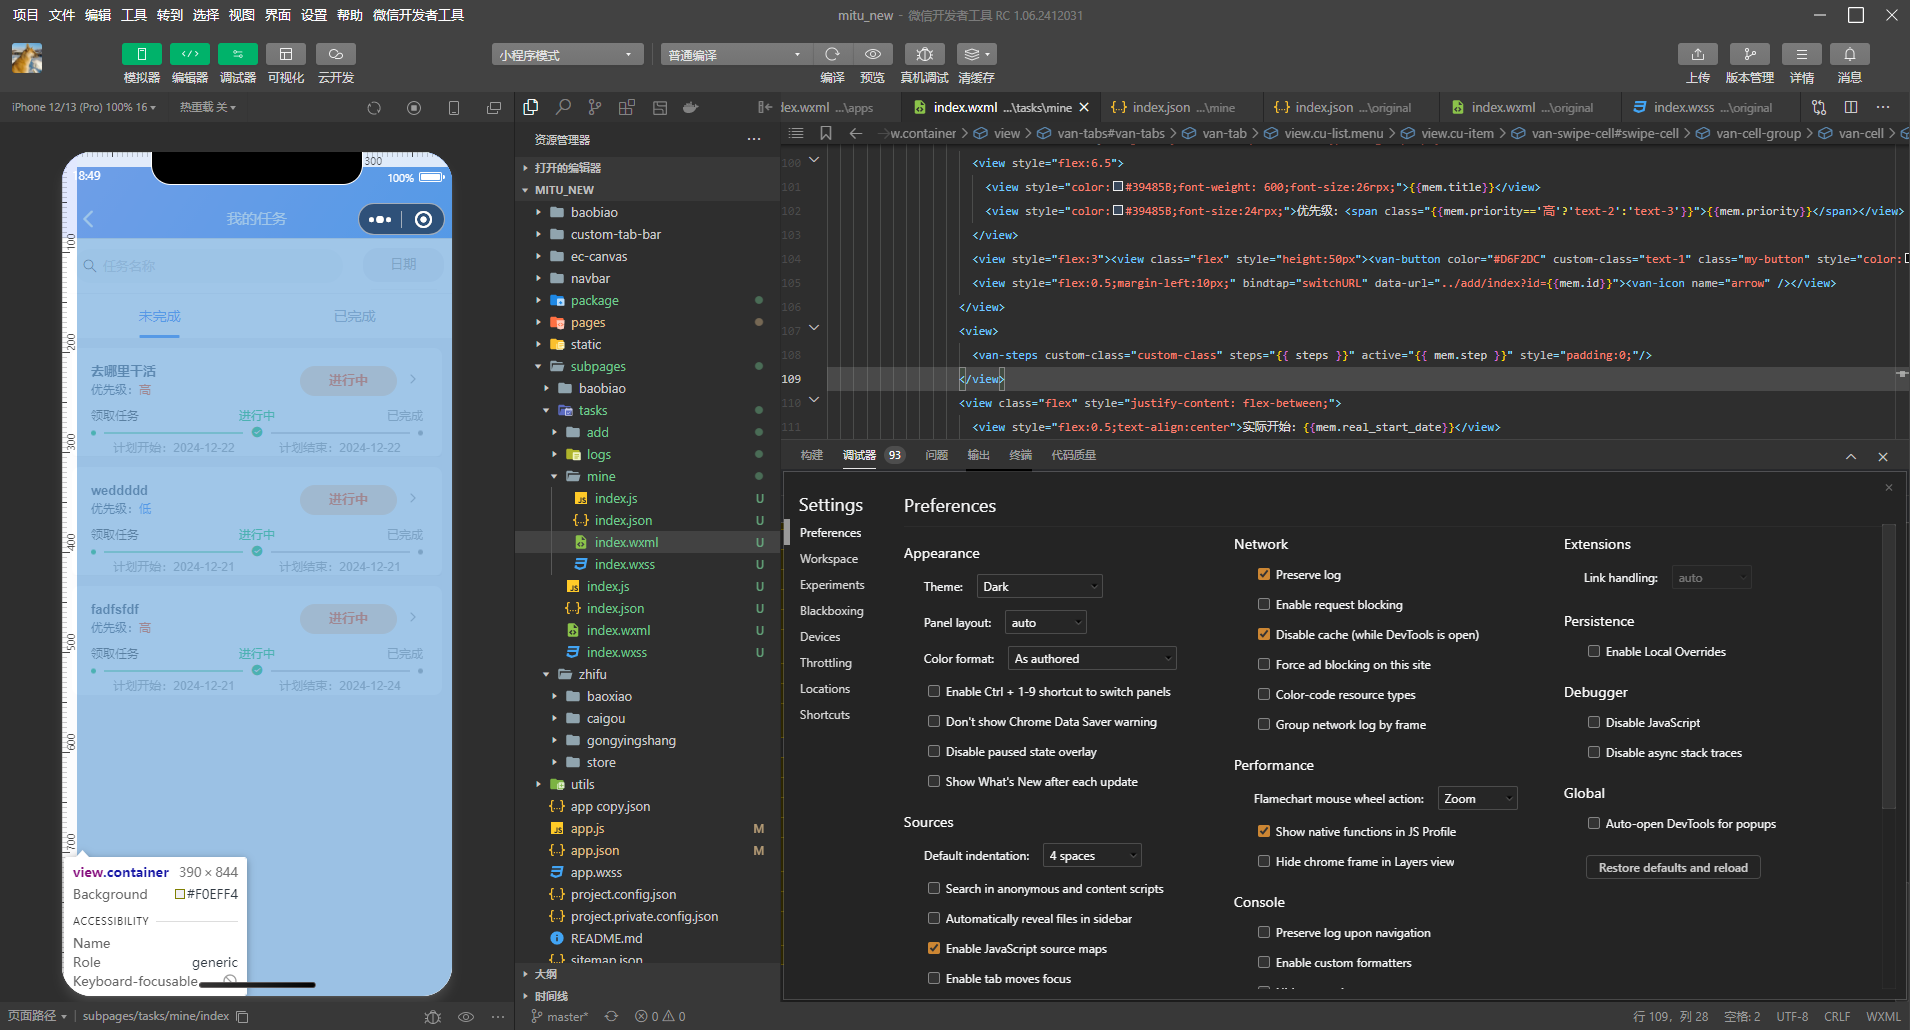This screenshot has width=1910, height=1030.
Task: Enable request blocking checkbox
Action: coord(1264,605)
